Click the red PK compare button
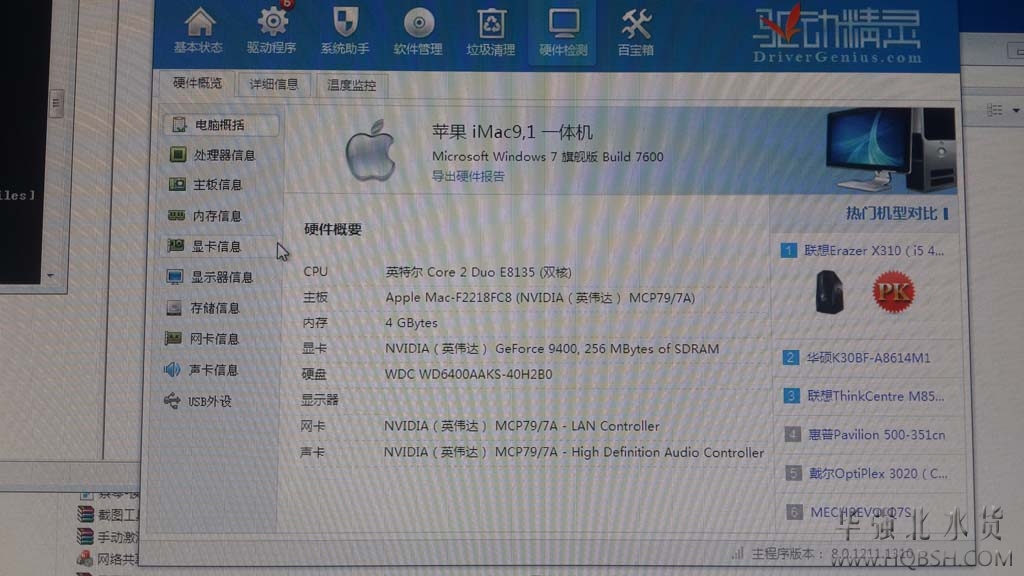 pos(893,292)
